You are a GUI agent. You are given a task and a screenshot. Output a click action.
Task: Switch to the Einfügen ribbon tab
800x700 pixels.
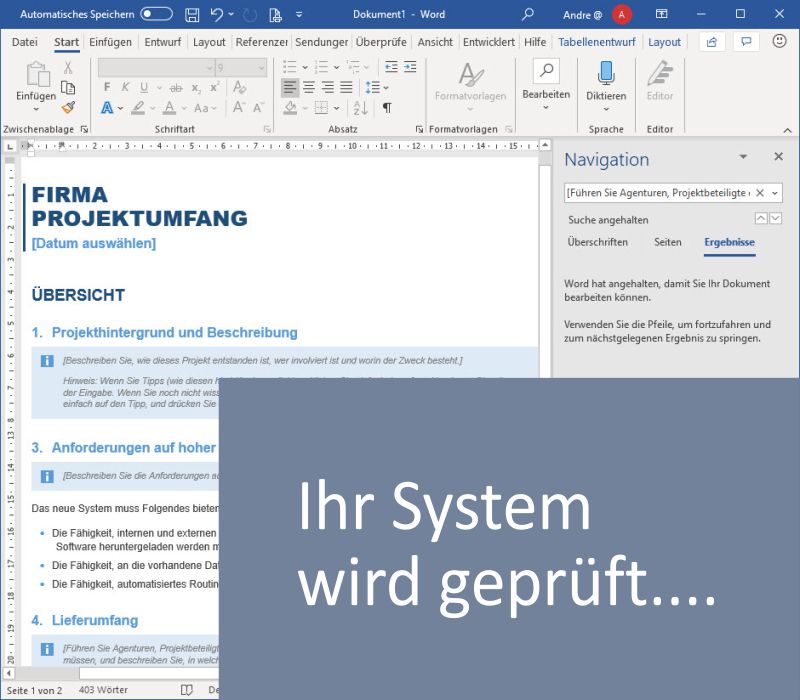point(110,42)
